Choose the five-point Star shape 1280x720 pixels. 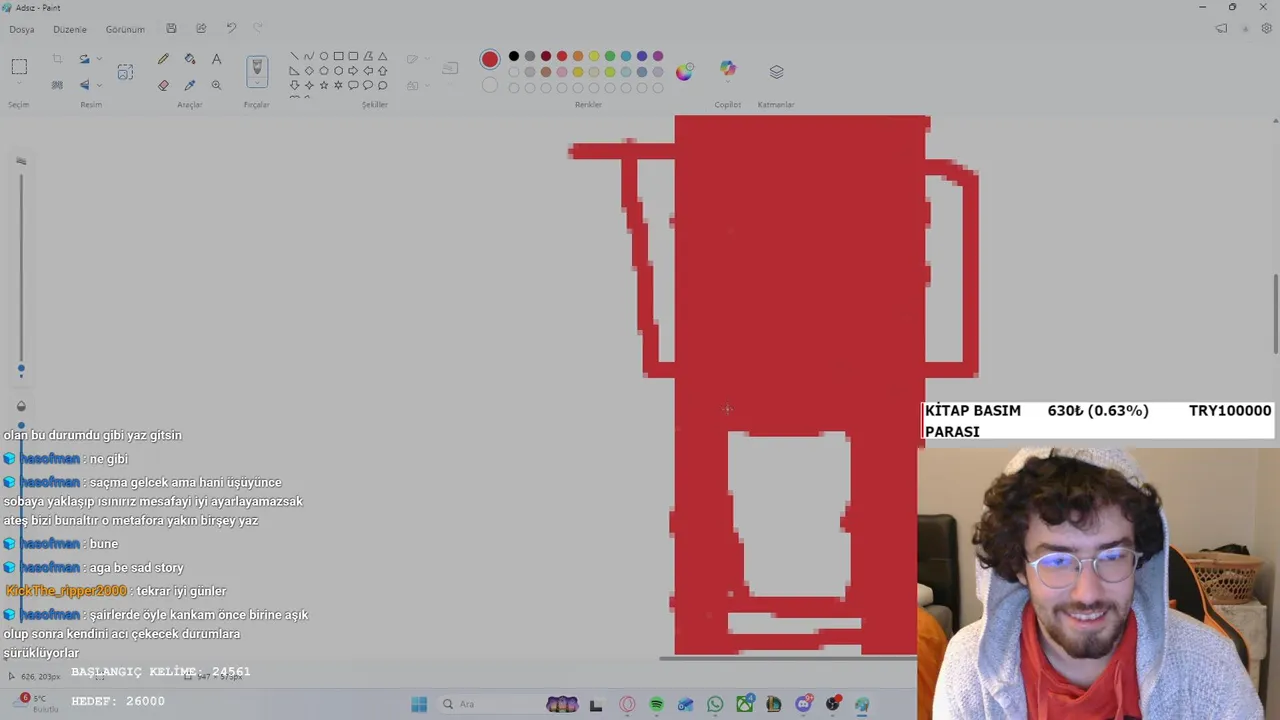(x=323, y=85)
